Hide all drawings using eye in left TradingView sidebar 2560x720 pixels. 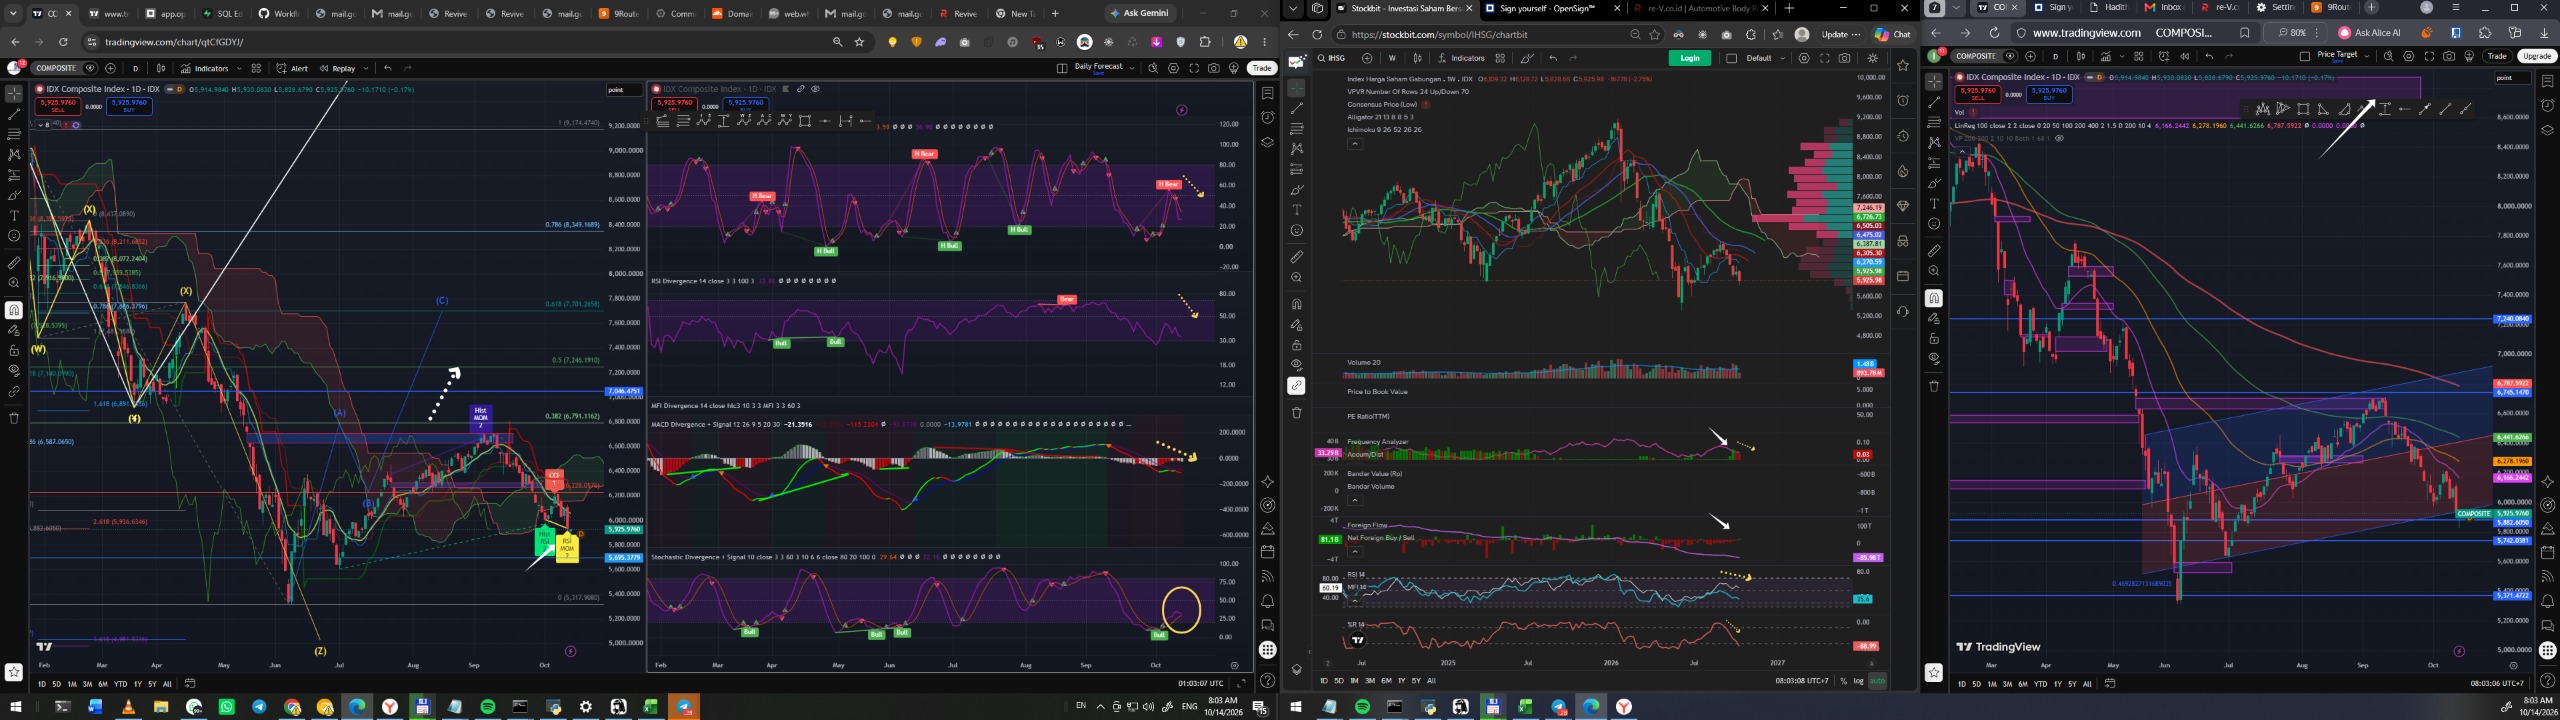pos(14,371)
